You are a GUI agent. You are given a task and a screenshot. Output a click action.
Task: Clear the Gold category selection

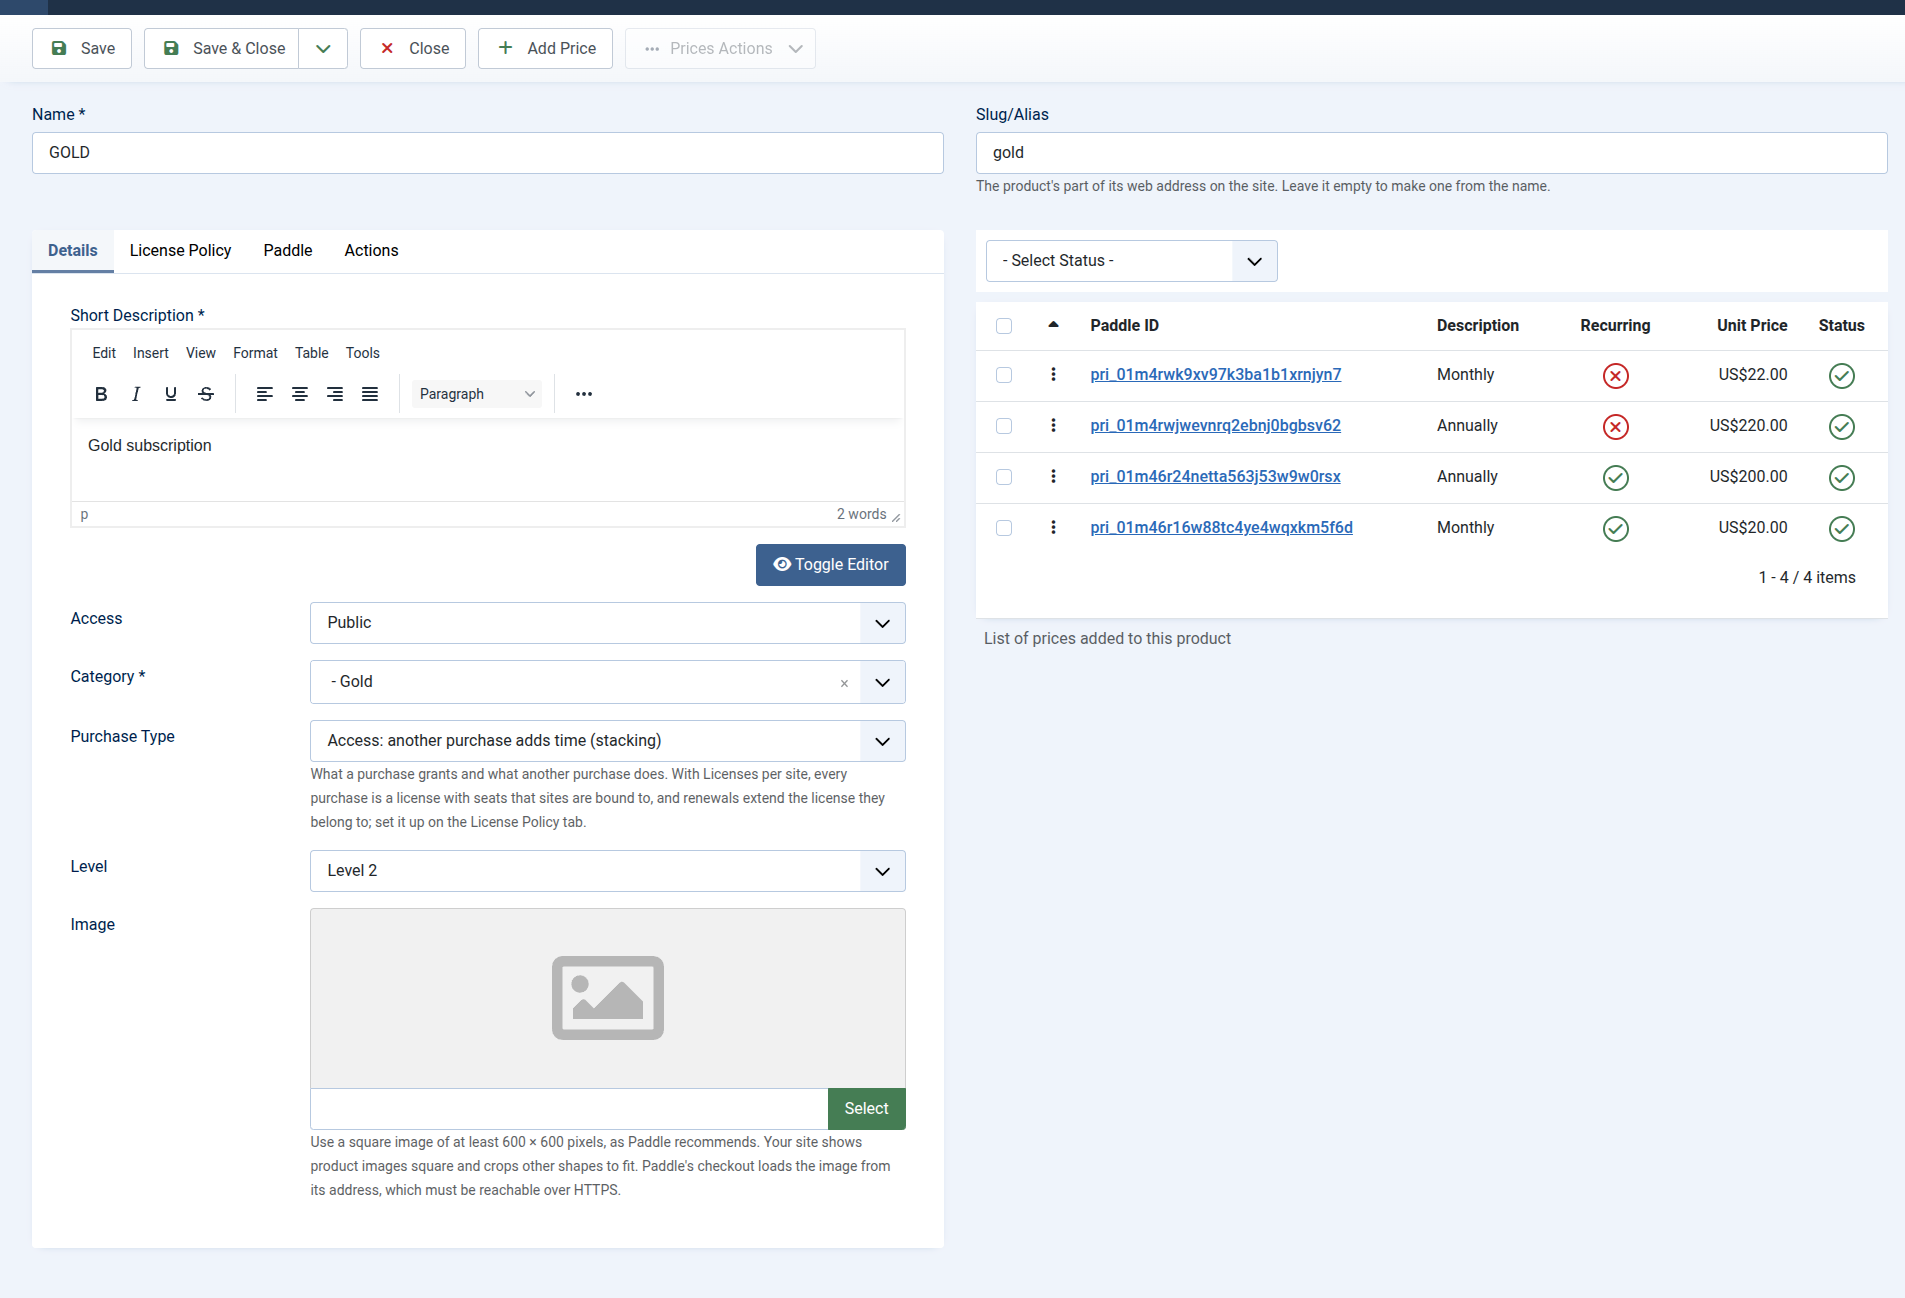point(844,683)
